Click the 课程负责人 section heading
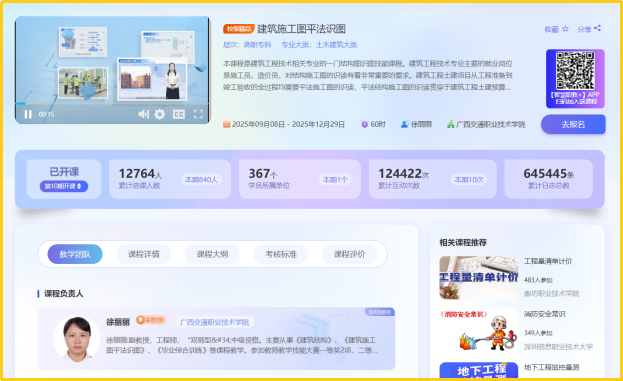Screen dimensions: 623x381 63,294
